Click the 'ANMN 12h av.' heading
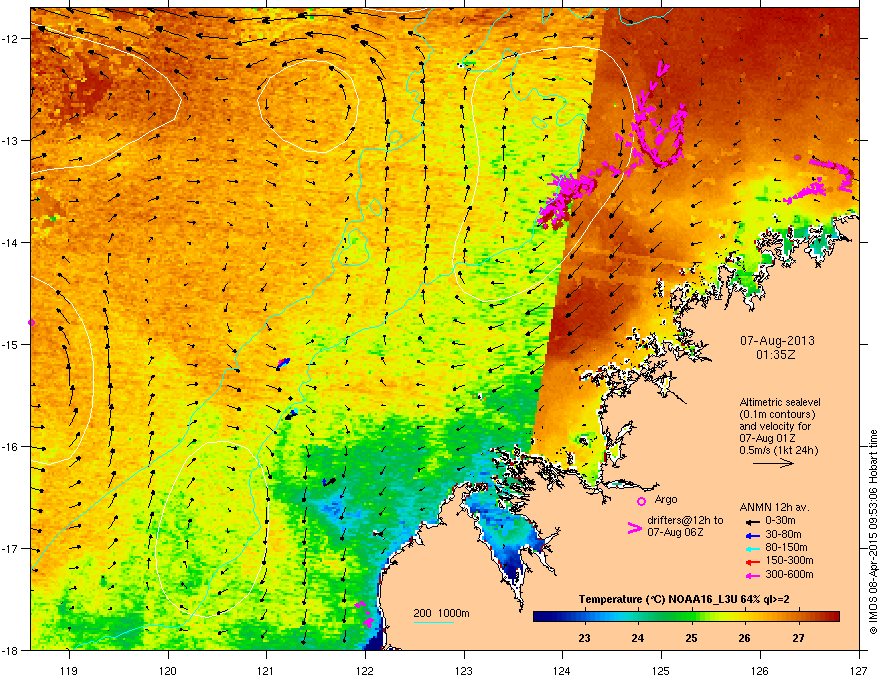The height and width of the screenshot is (680, 880). pos(774,507)
